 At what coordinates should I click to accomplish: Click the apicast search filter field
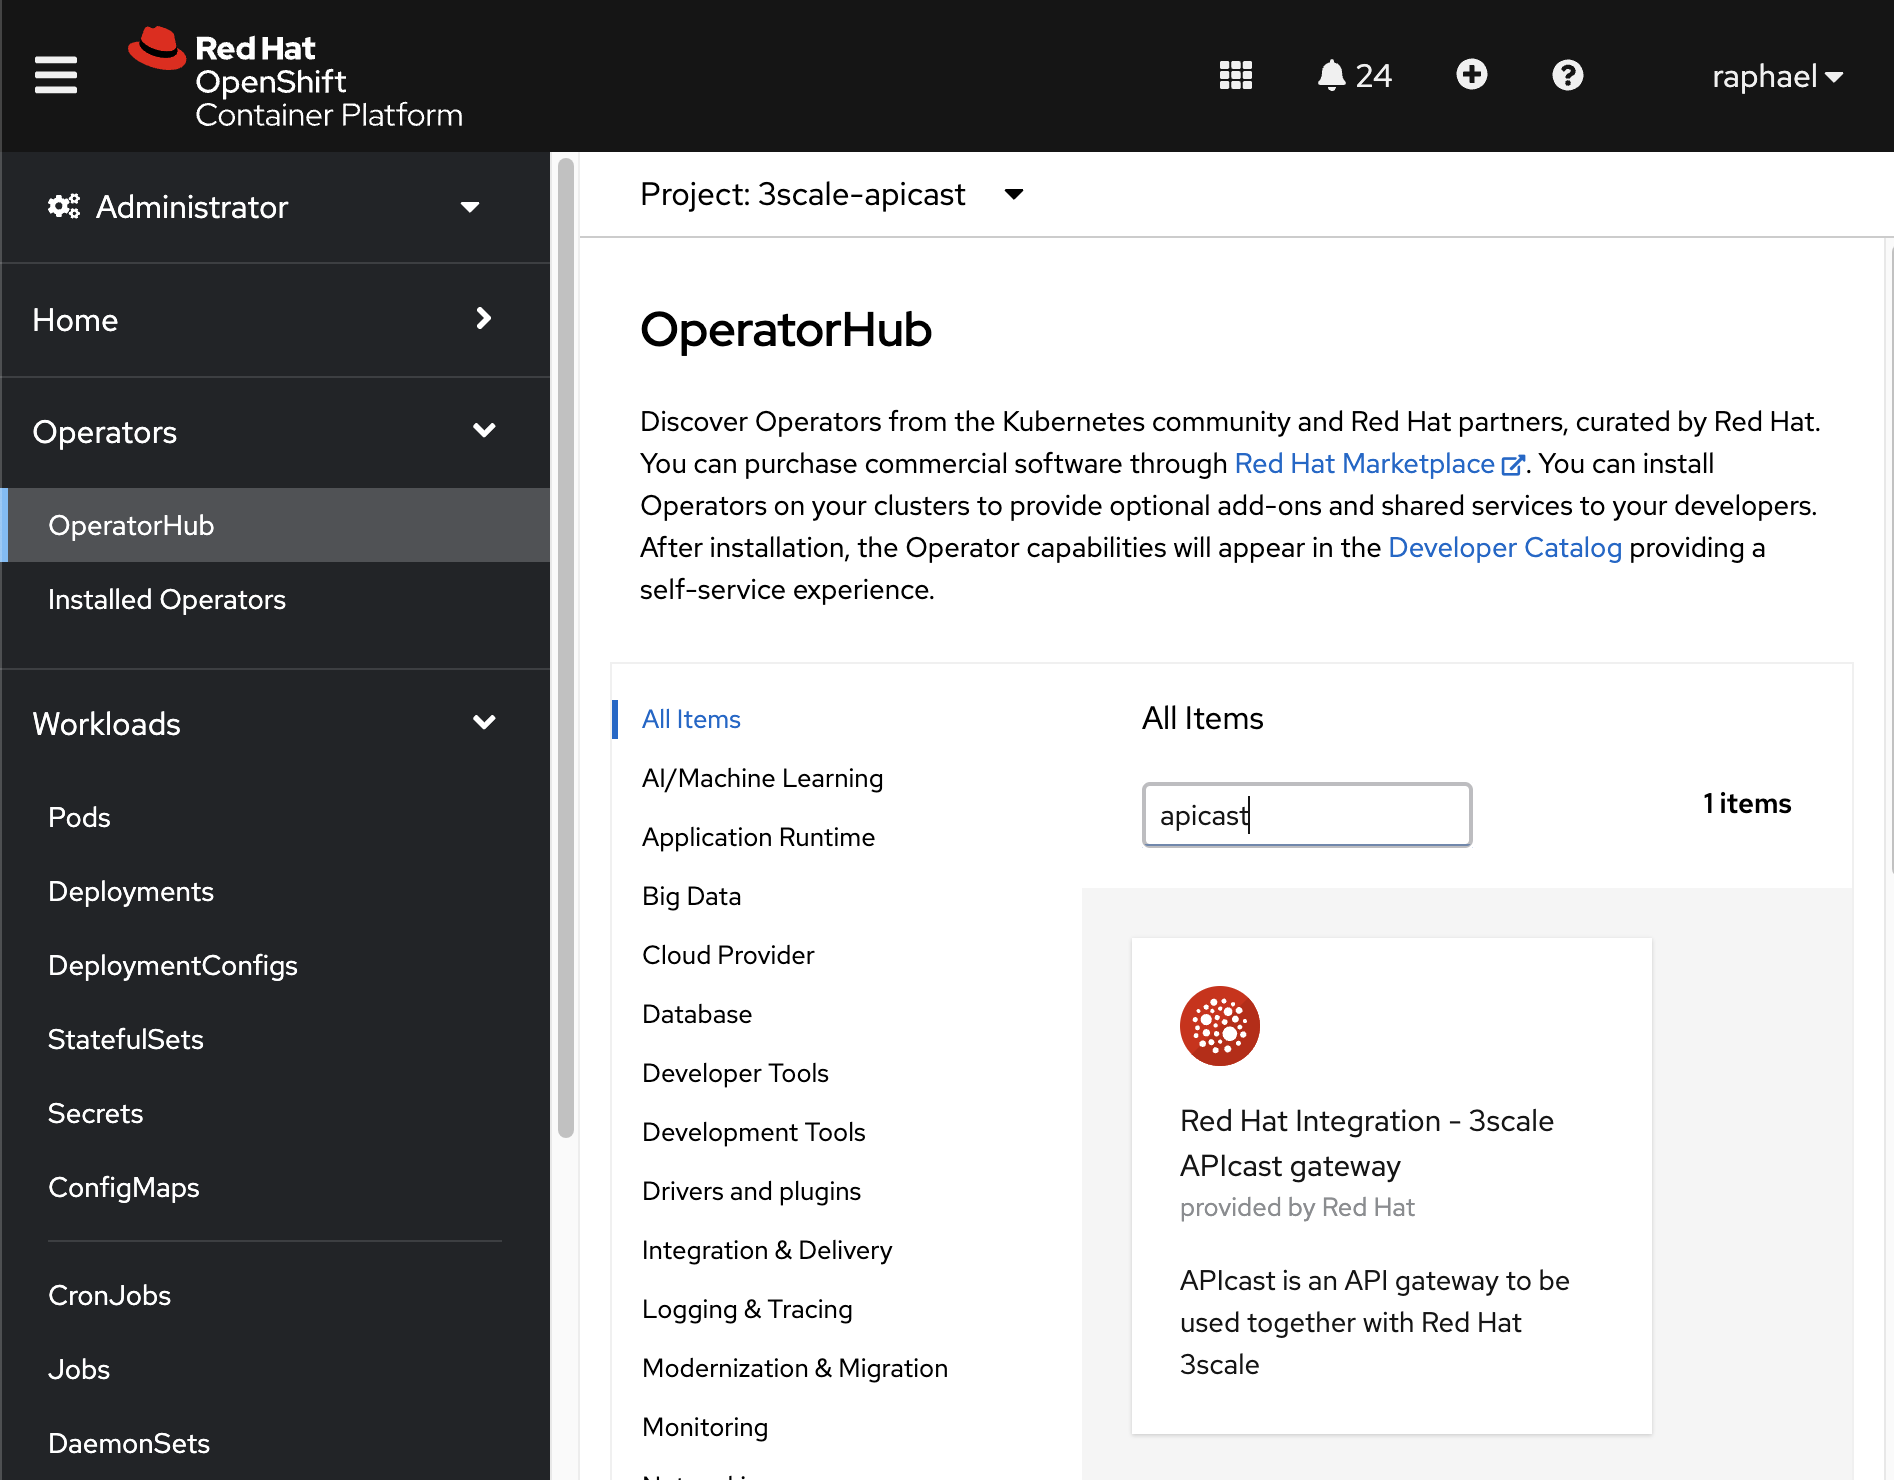tap(1306, 815)
